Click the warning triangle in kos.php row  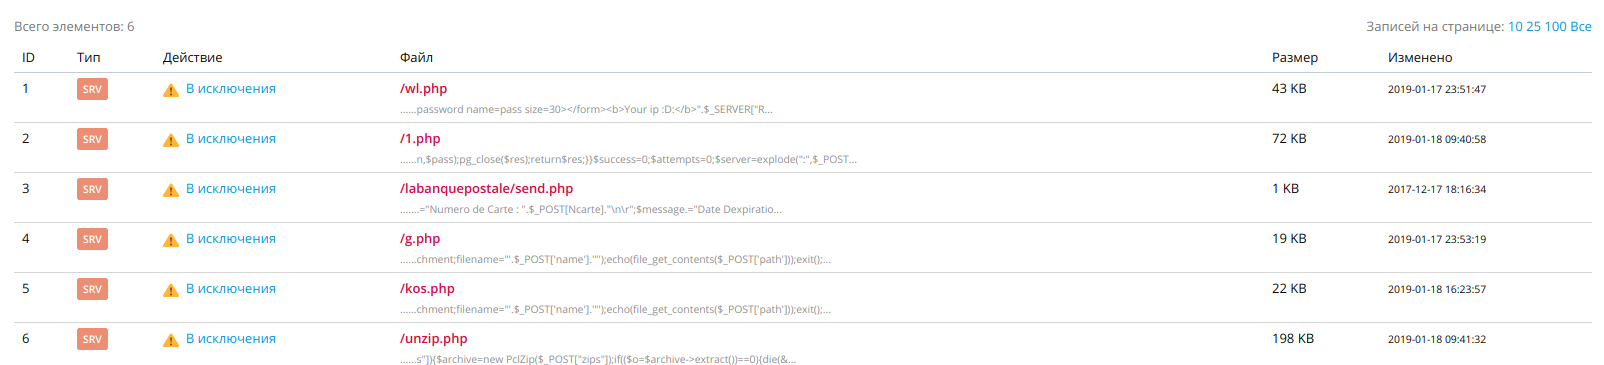click(x=171, y=290)
